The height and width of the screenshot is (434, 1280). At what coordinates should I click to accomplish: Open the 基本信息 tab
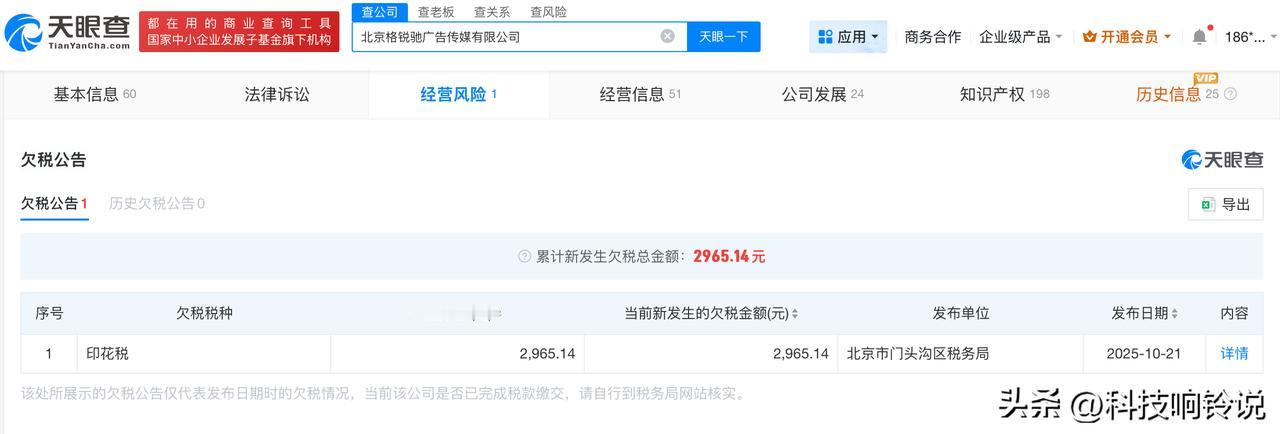click(95, 94)
